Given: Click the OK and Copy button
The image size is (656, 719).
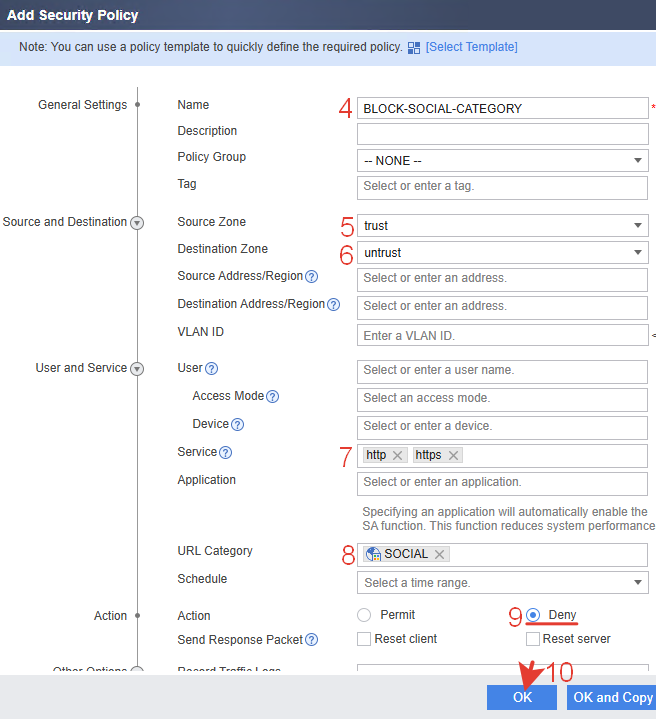Looking at the screenshot, I should click(612, 697).
